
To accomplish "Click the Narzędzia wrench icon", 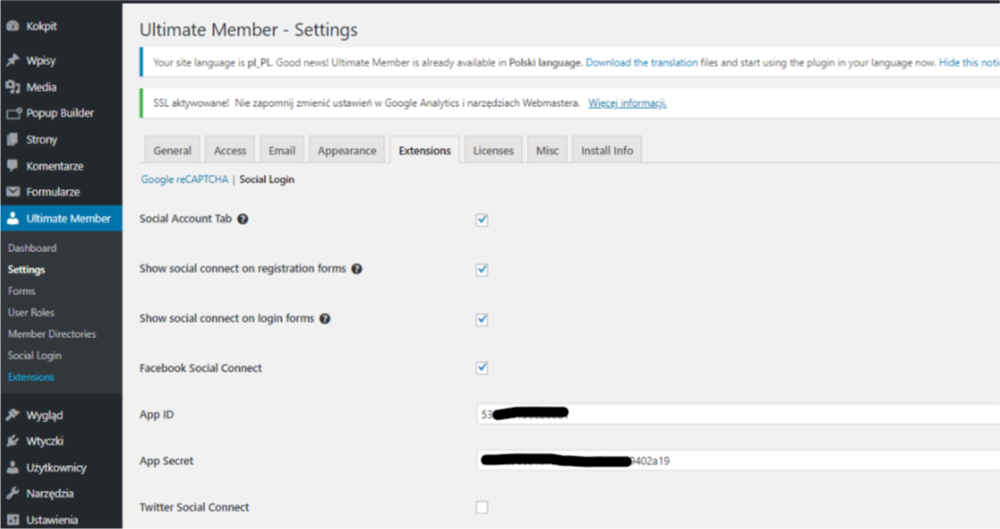I will click(13, 493).
